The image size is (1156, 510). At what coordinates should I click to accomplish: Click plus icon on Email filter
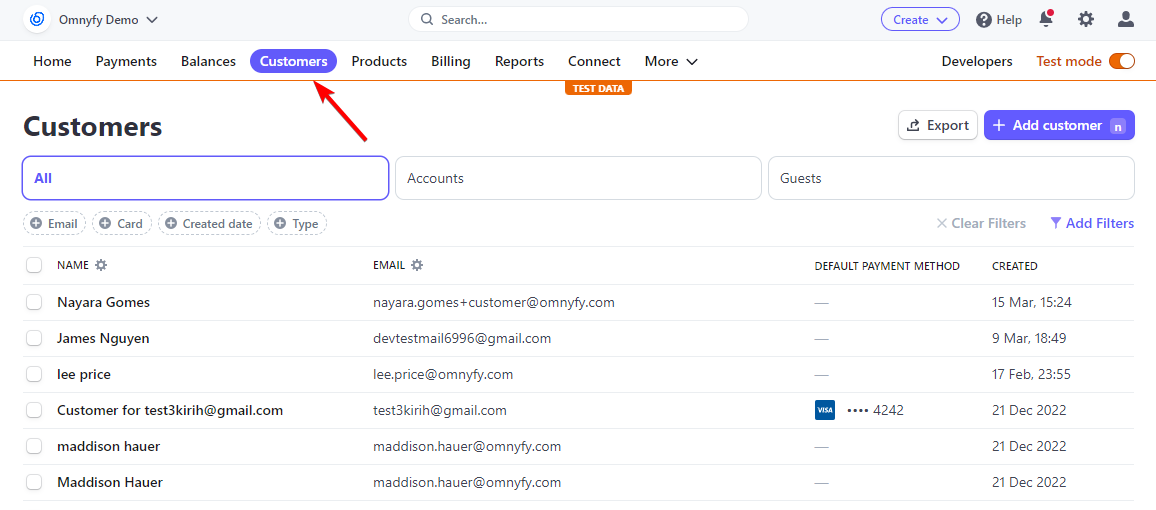tap(36, 223)
